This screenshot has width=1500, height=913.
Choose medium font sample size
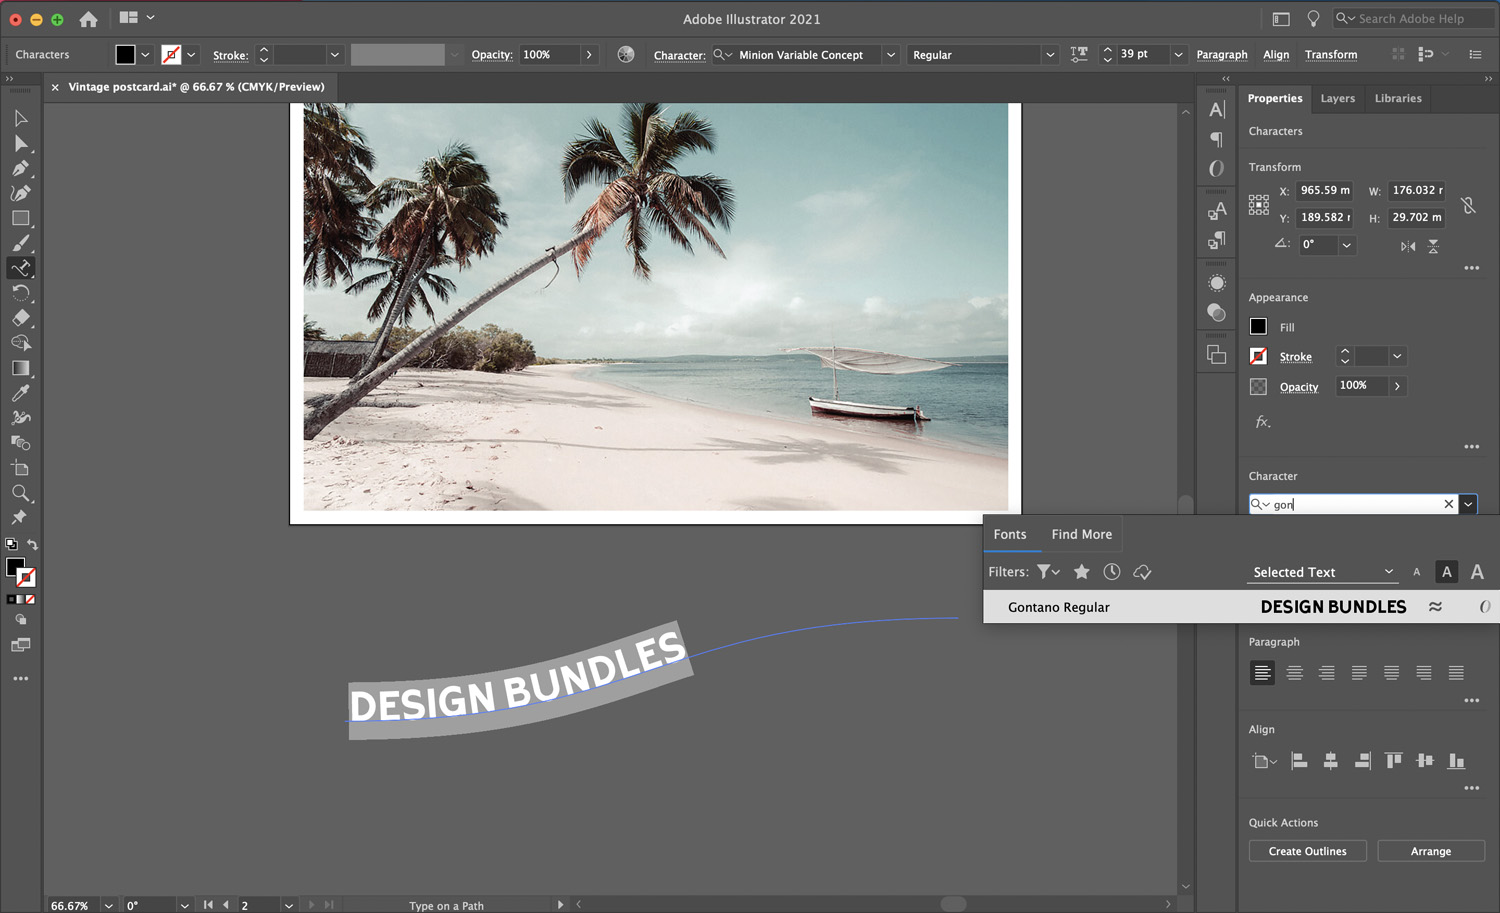(x=1446, y=572)
